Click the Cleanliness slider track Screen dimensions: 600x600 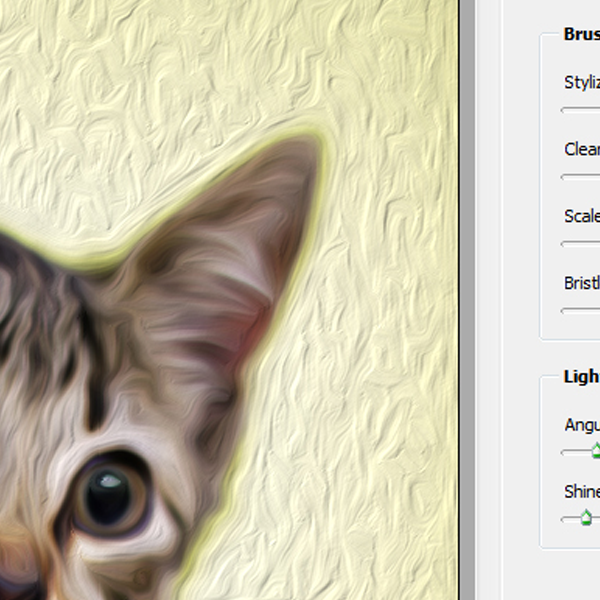click(x=580, y=177)
